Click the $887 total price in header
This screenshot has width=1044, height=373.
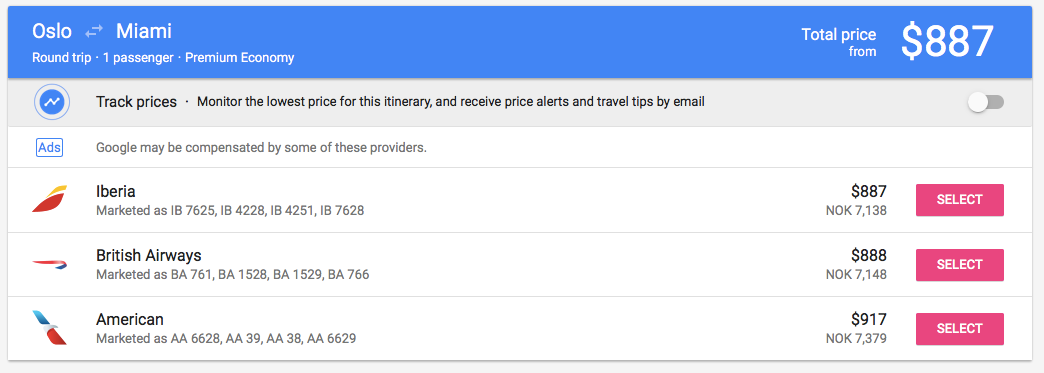[947, 41]
